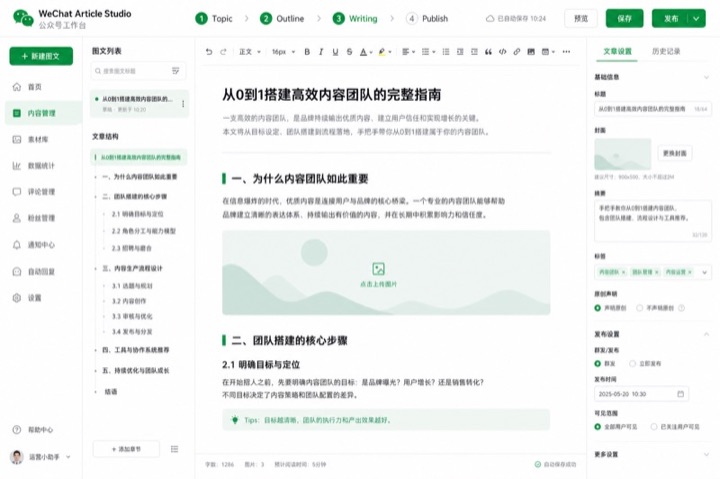This screenshot has width=720, height=479.
Task: Open 素材库 in the sidebar
Action: [31, 139]
